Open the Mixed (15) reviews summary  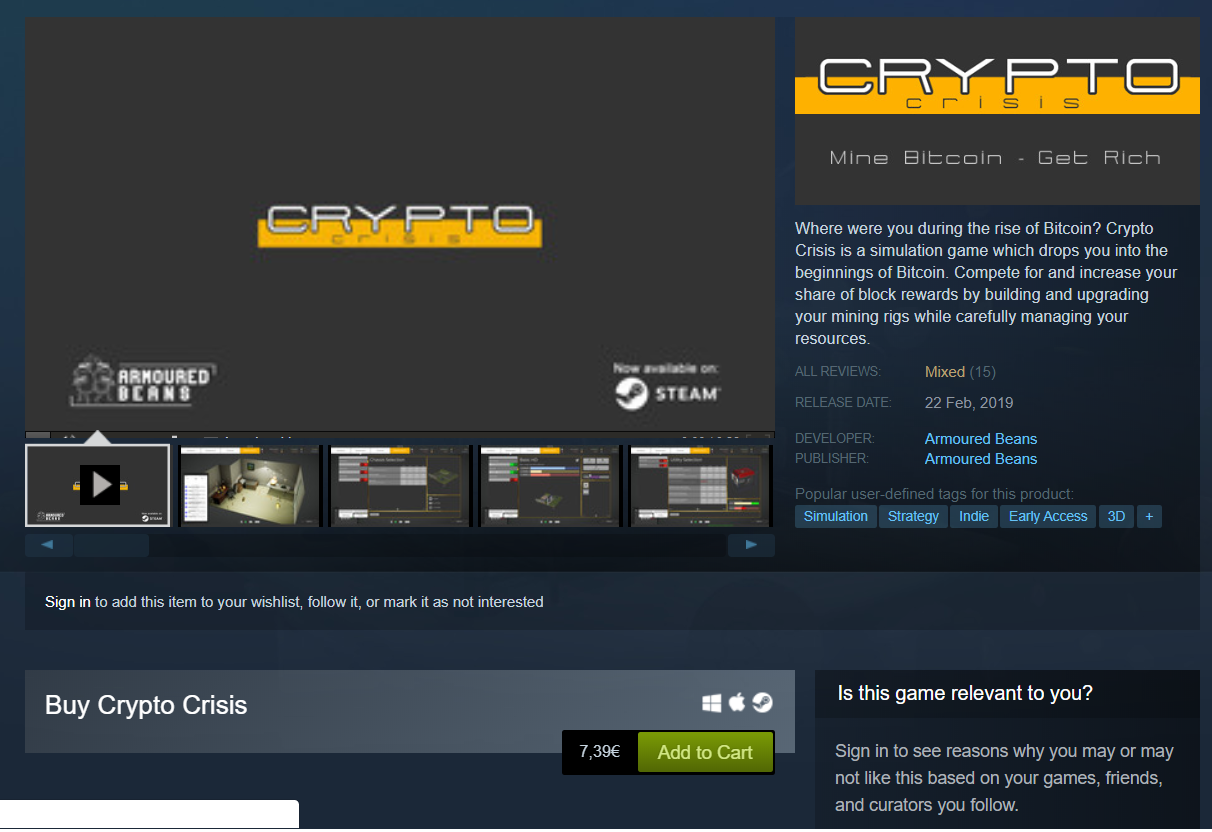coord(960,372)
